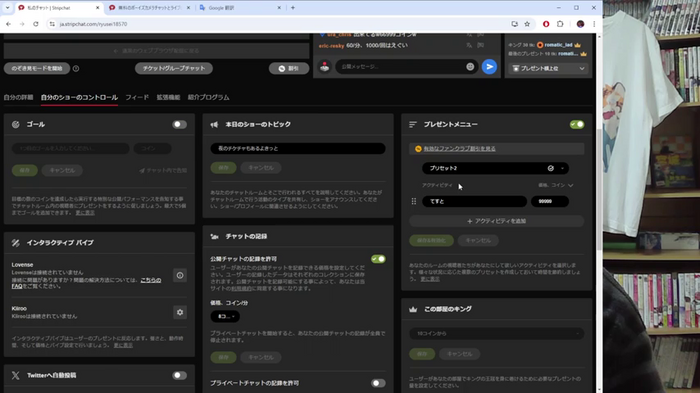Edit the show topic text field
The width and height of the screenshot is (700, 393).
[x=298, y=149]
